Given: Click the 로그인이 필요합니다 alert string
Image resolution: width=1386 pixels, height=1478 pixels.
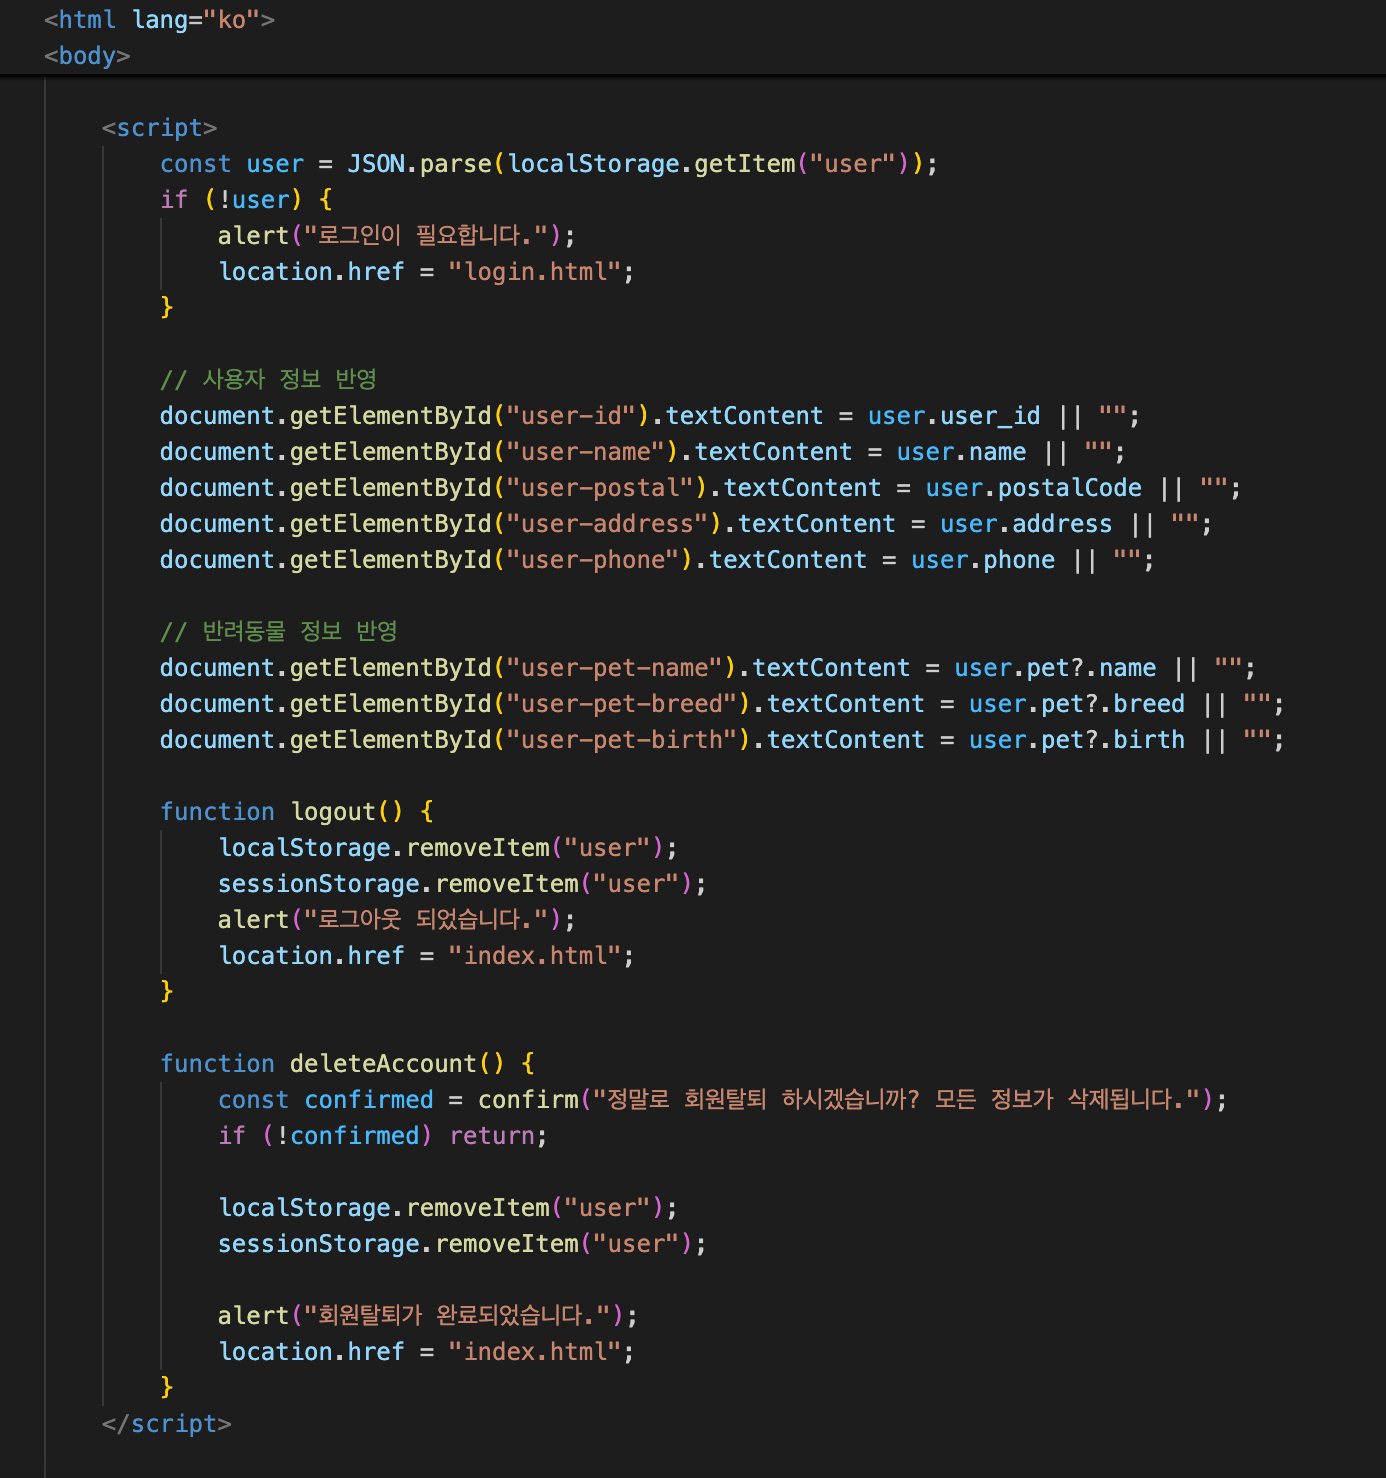Looking at the screenshot, I should pyautogui.click(x=426, y=236).
